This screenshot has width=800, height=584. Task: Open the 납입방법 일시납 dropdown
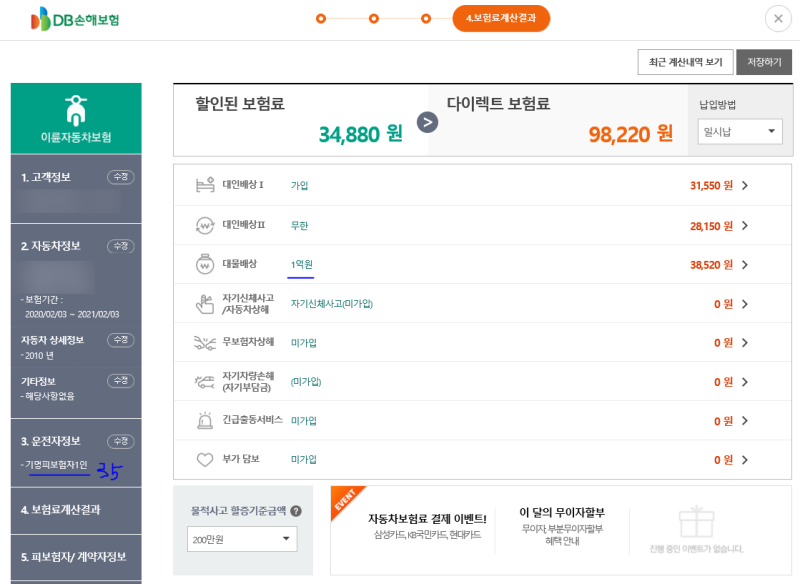click(740, 132)
